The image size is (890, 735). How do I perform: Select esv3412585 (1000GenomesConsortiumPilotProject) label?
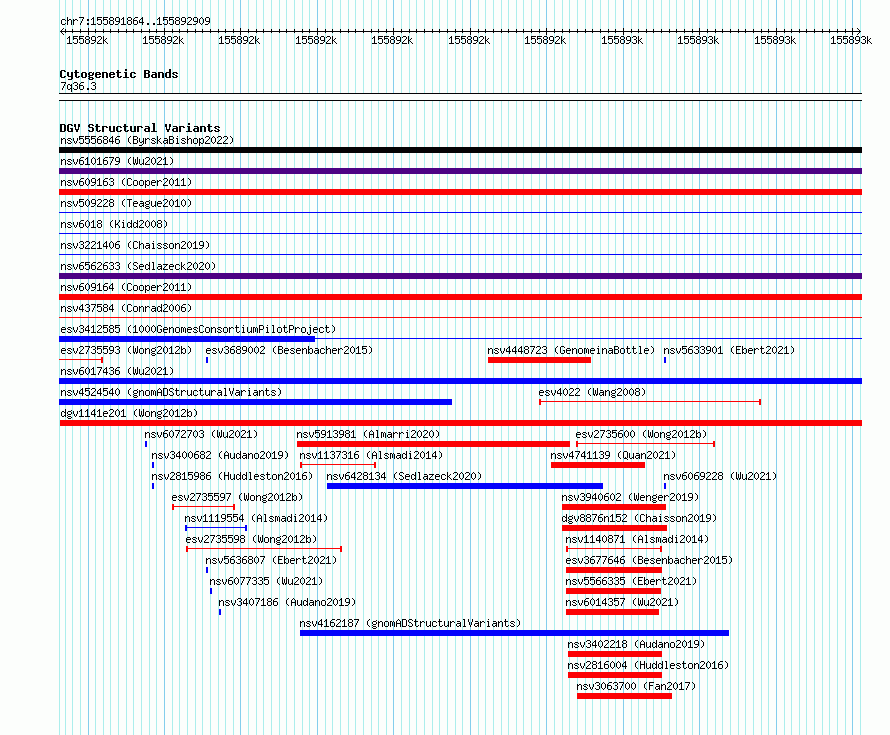pos(198,329)
